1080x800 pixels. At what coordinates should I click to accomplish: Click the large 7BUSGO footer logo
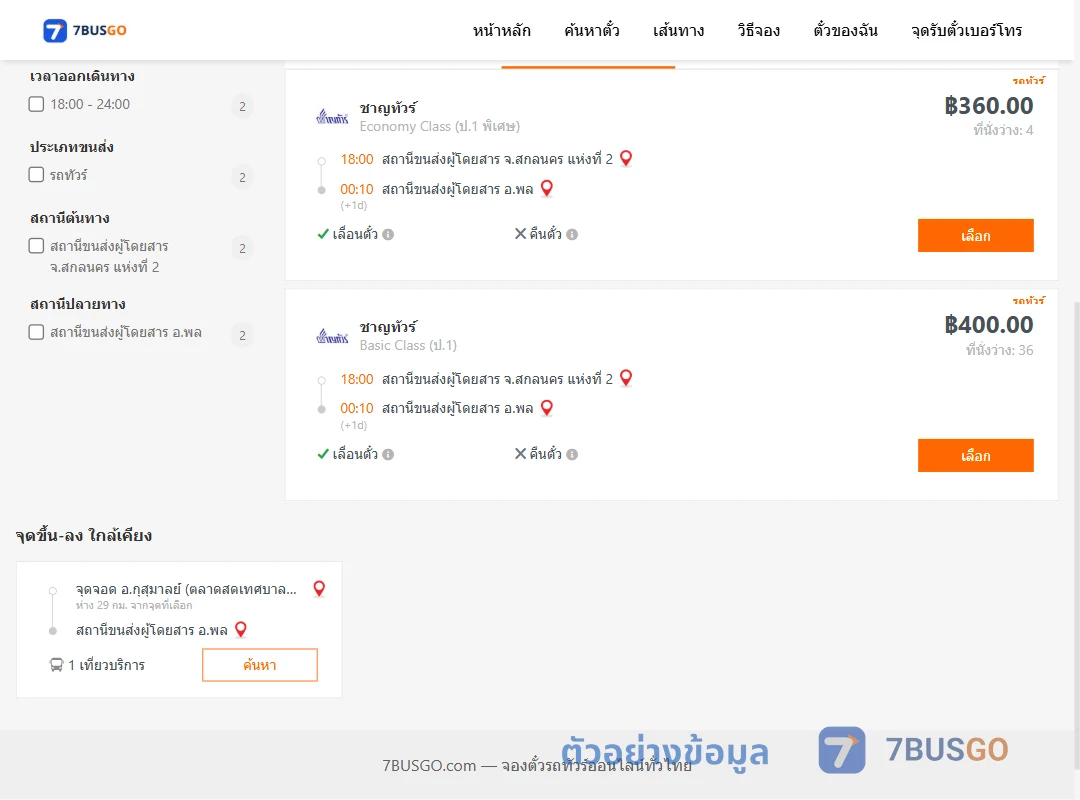tap(913, 750)
